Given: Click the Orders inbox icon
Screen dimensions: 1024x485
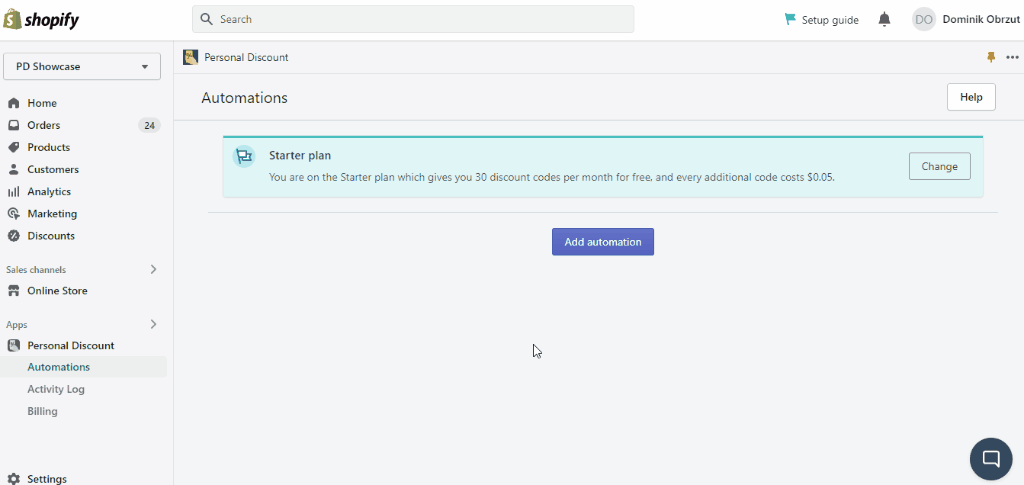Looking at the screenshot, I should (x=13, y=125).
